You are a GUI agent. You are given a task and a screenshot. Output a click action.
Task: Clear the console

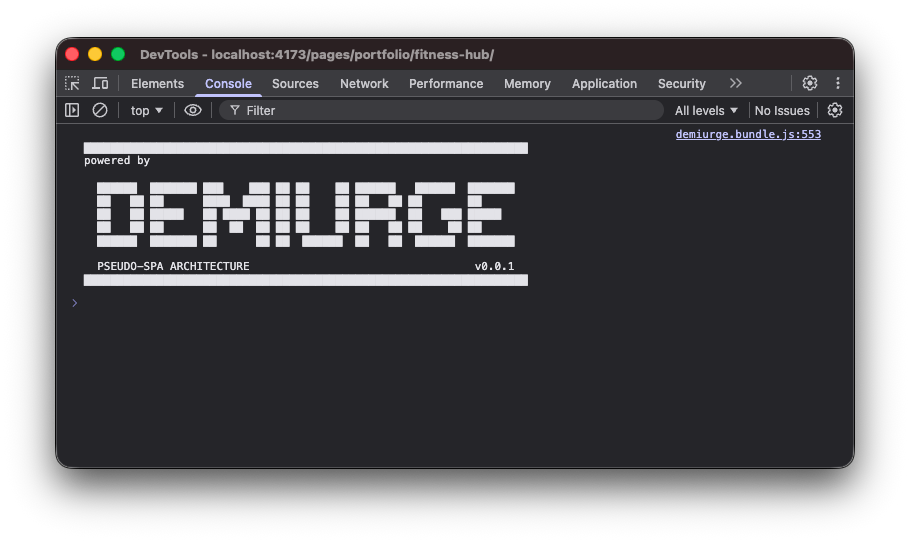(x=100, y=110)
